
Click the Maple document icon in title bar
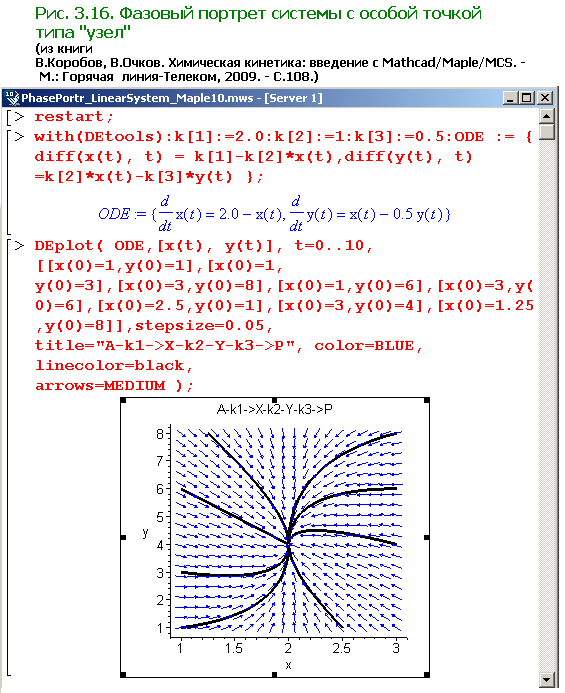[12, 98]
